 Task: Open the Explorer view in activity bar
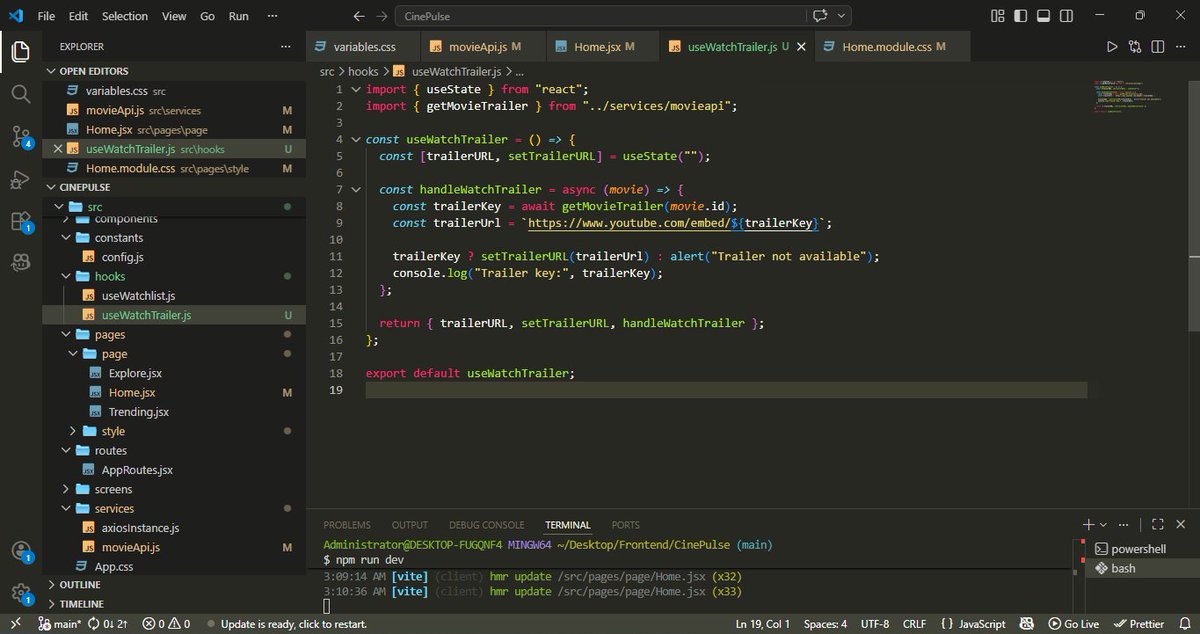coord(21,51)
